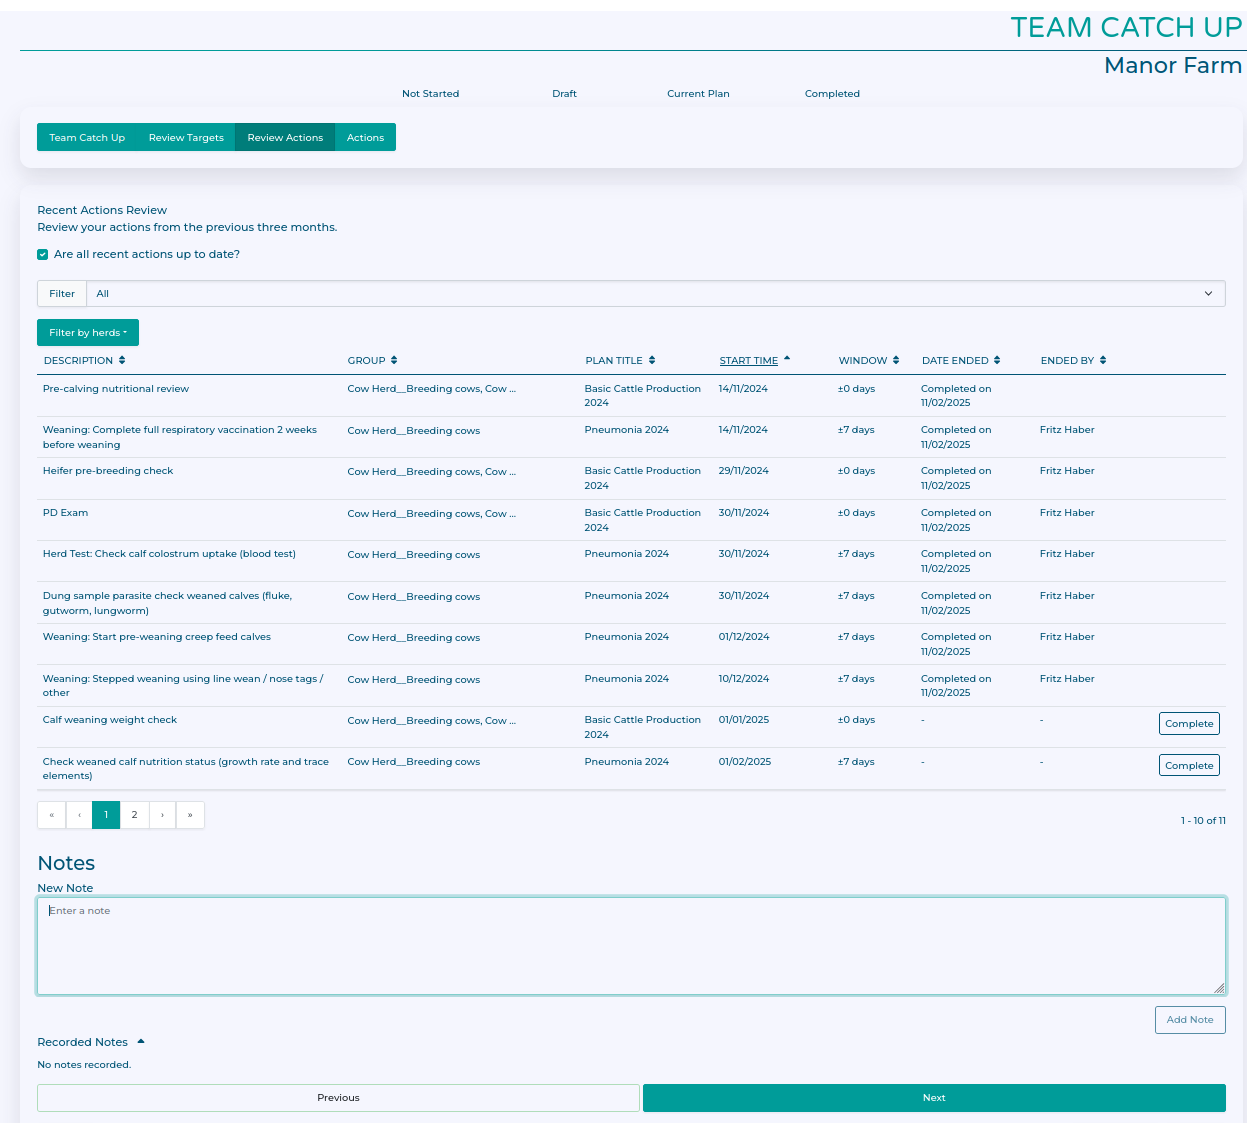This screenshot has height=1123, width=1247.
Task: Click Date Ended sort icon
Action: point(997,360)
